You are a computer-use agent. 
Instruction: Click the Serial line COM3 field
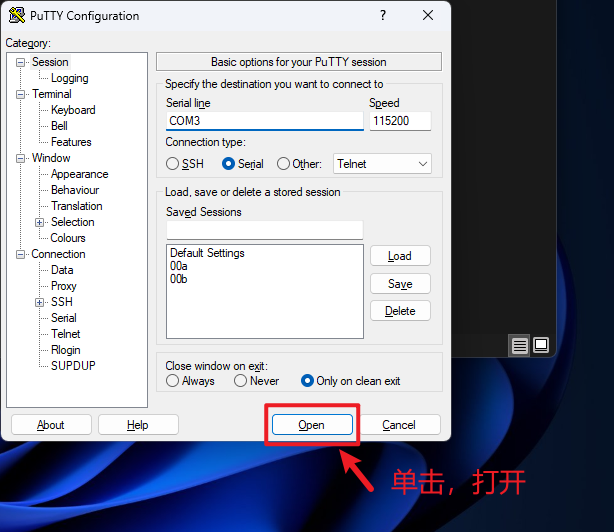pos(265,121)
